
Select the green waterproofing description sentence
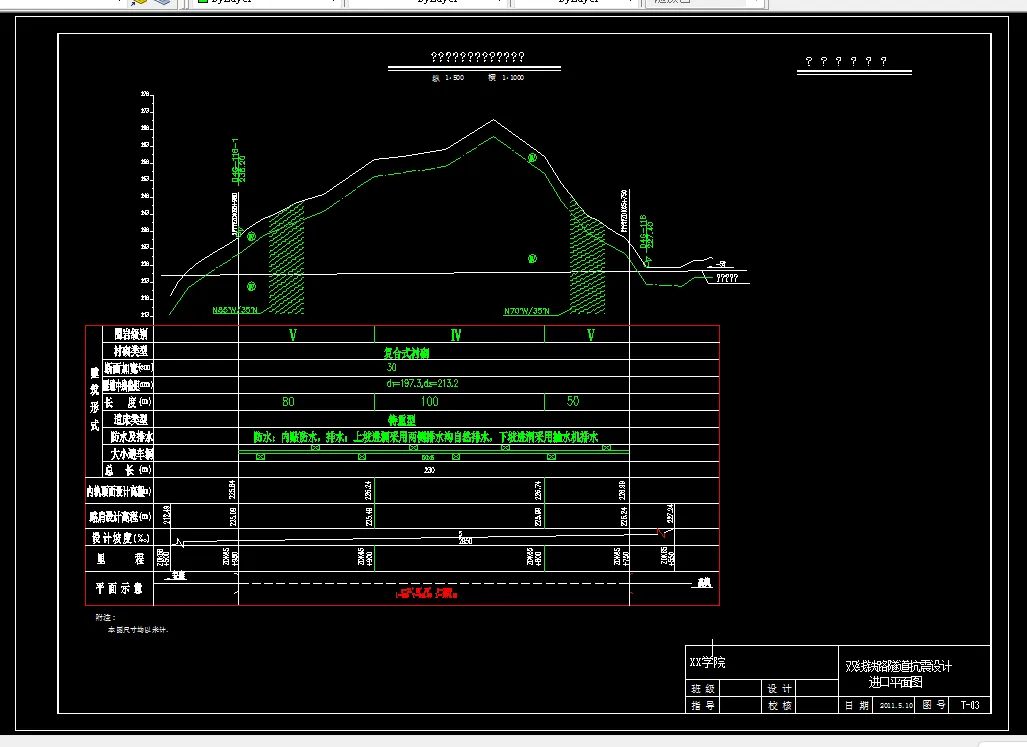426,437
